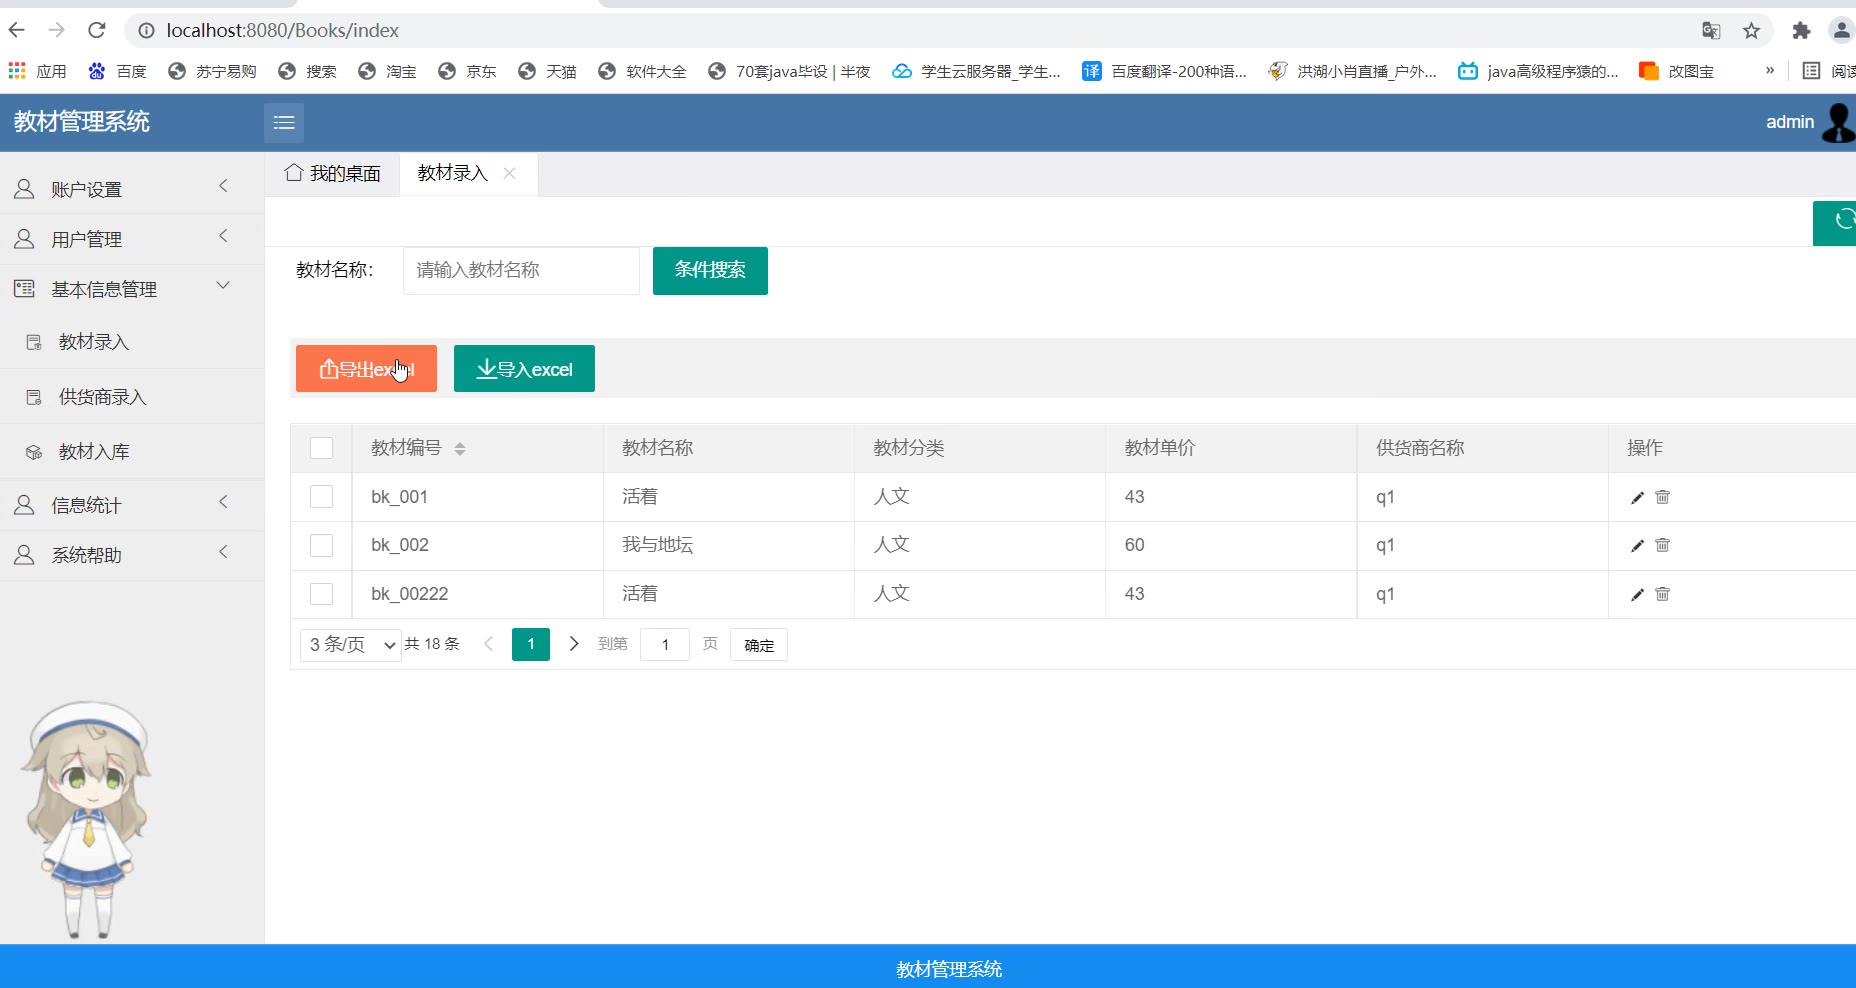Go back with the browser back arrow
This screenshot has width=1856, height=988.
pos(17,30)
